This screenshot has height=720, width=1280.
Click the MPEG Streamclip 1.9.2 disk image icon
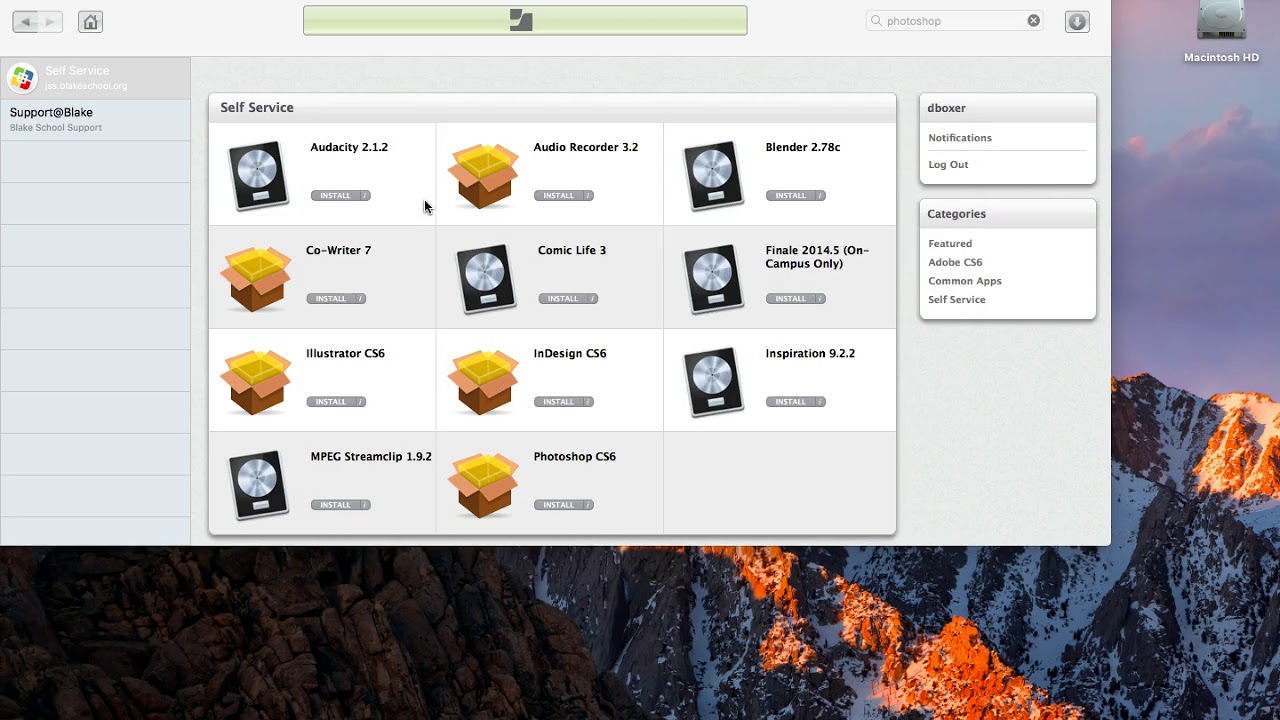click(x=258, y=485)
